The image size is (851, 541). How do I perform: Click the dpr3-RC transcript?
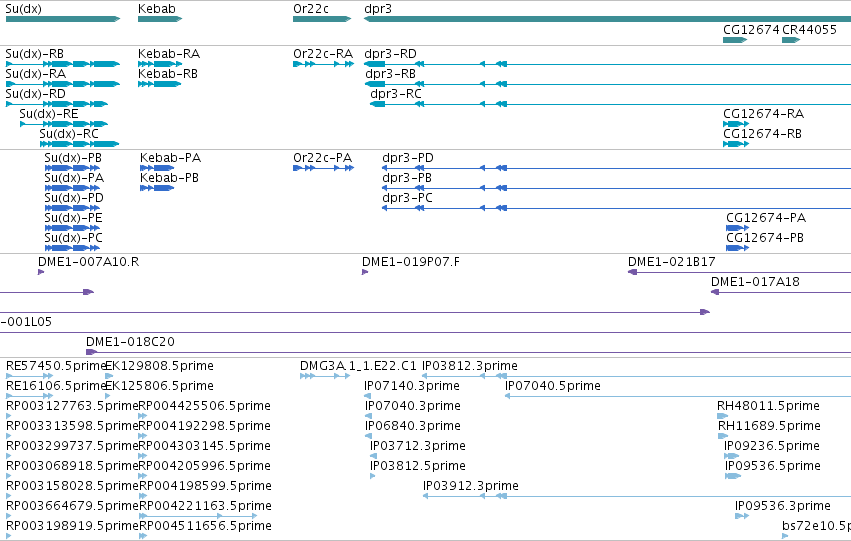point(610,104)
